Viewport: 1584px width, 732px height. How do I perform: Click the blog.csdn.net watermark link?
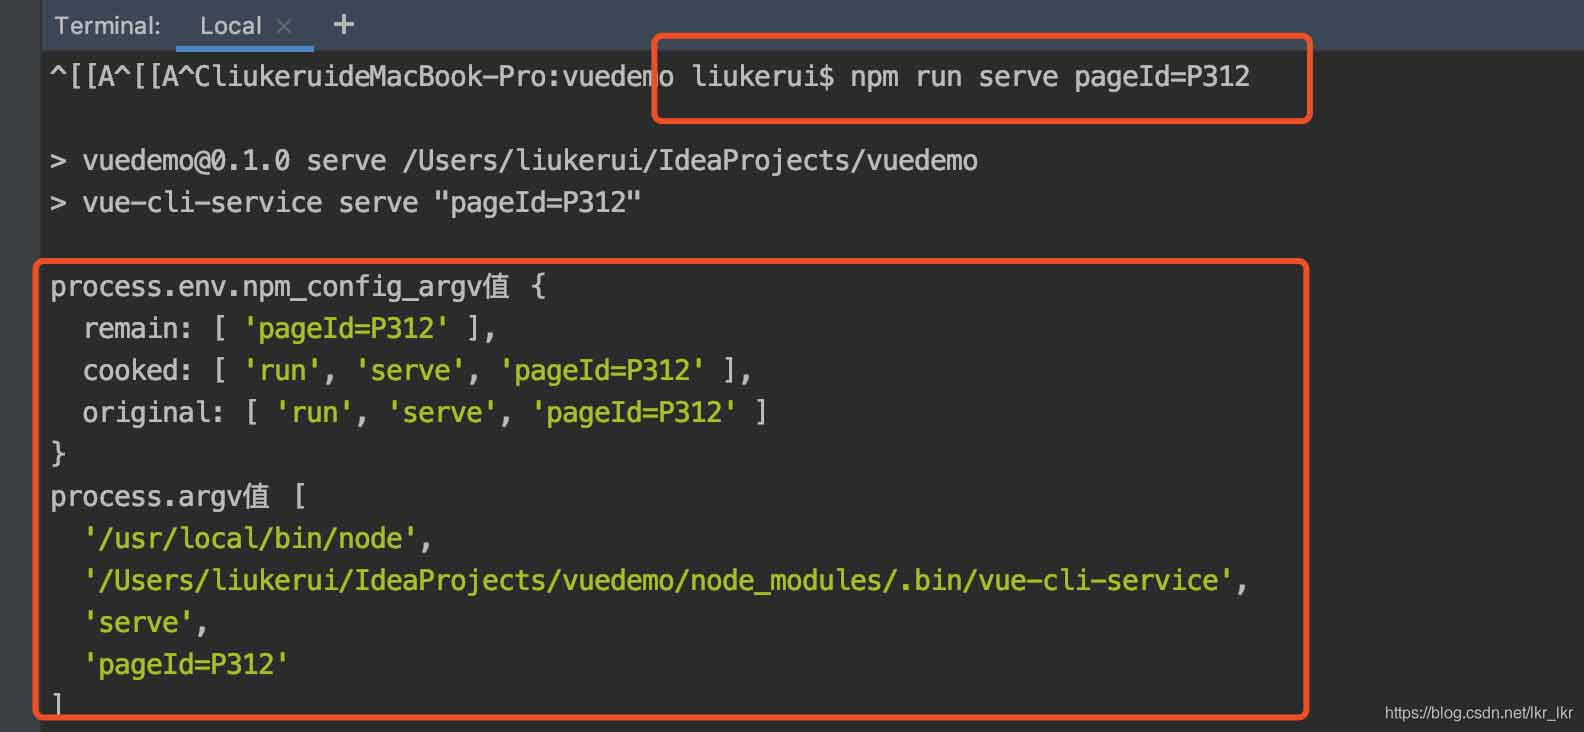[x=1478, y=713]
